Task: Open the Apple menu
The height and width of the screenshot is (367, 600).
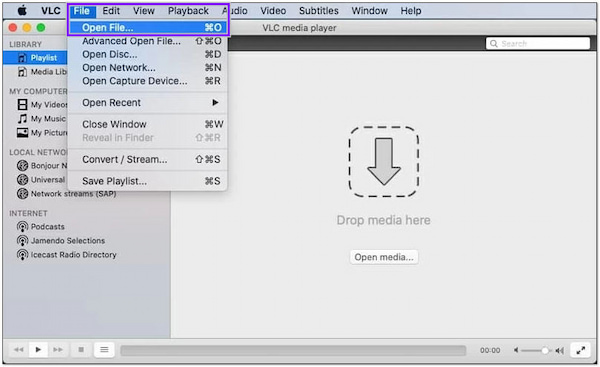Action: coord(23,11)
